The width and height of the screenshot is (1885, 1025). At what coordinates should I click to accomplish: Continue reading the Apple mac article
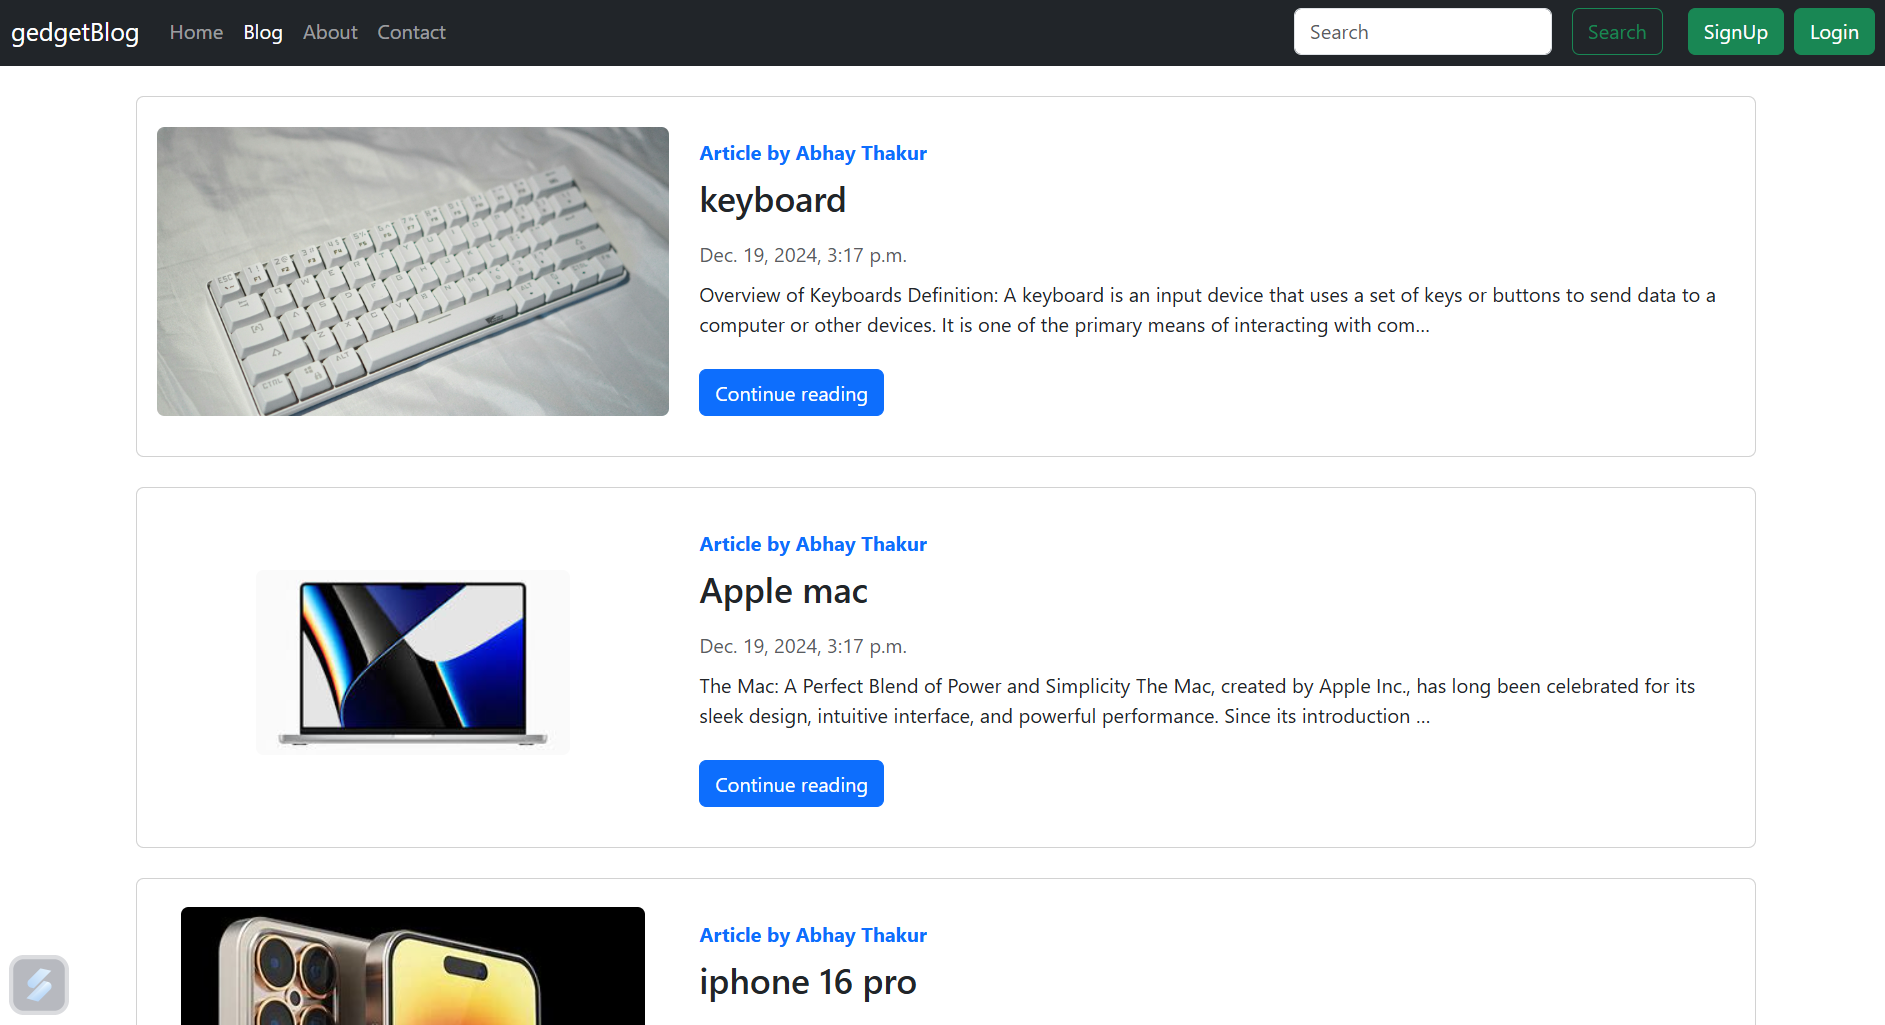791,784
